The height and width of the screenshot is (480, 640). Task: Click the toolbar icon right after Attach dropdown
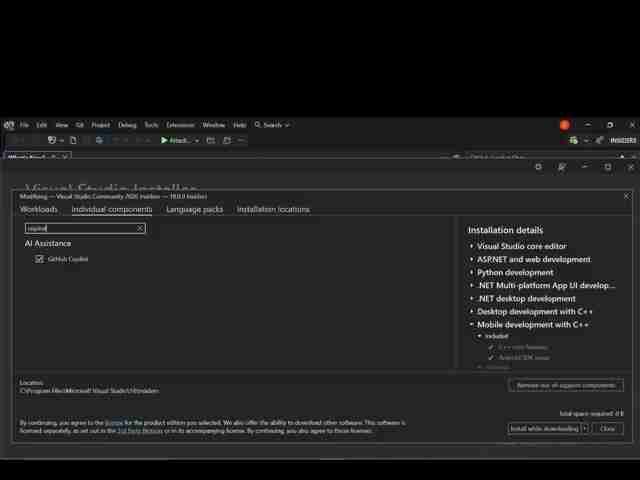(x=211, y=140)
